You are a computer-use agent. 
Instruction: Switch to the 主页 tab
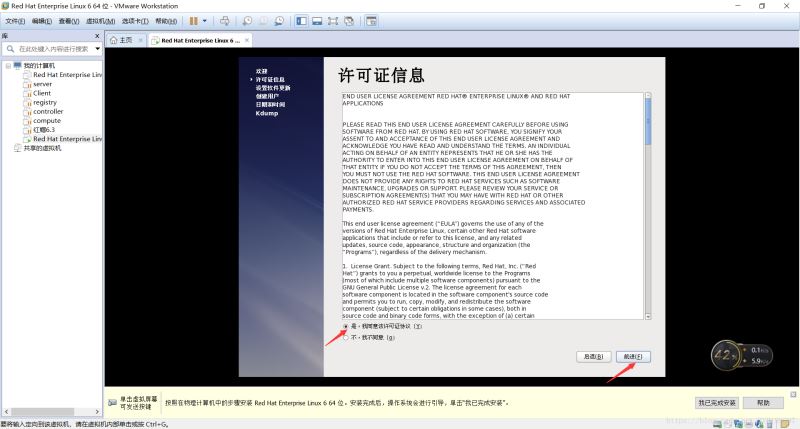(x=121, y=40)
